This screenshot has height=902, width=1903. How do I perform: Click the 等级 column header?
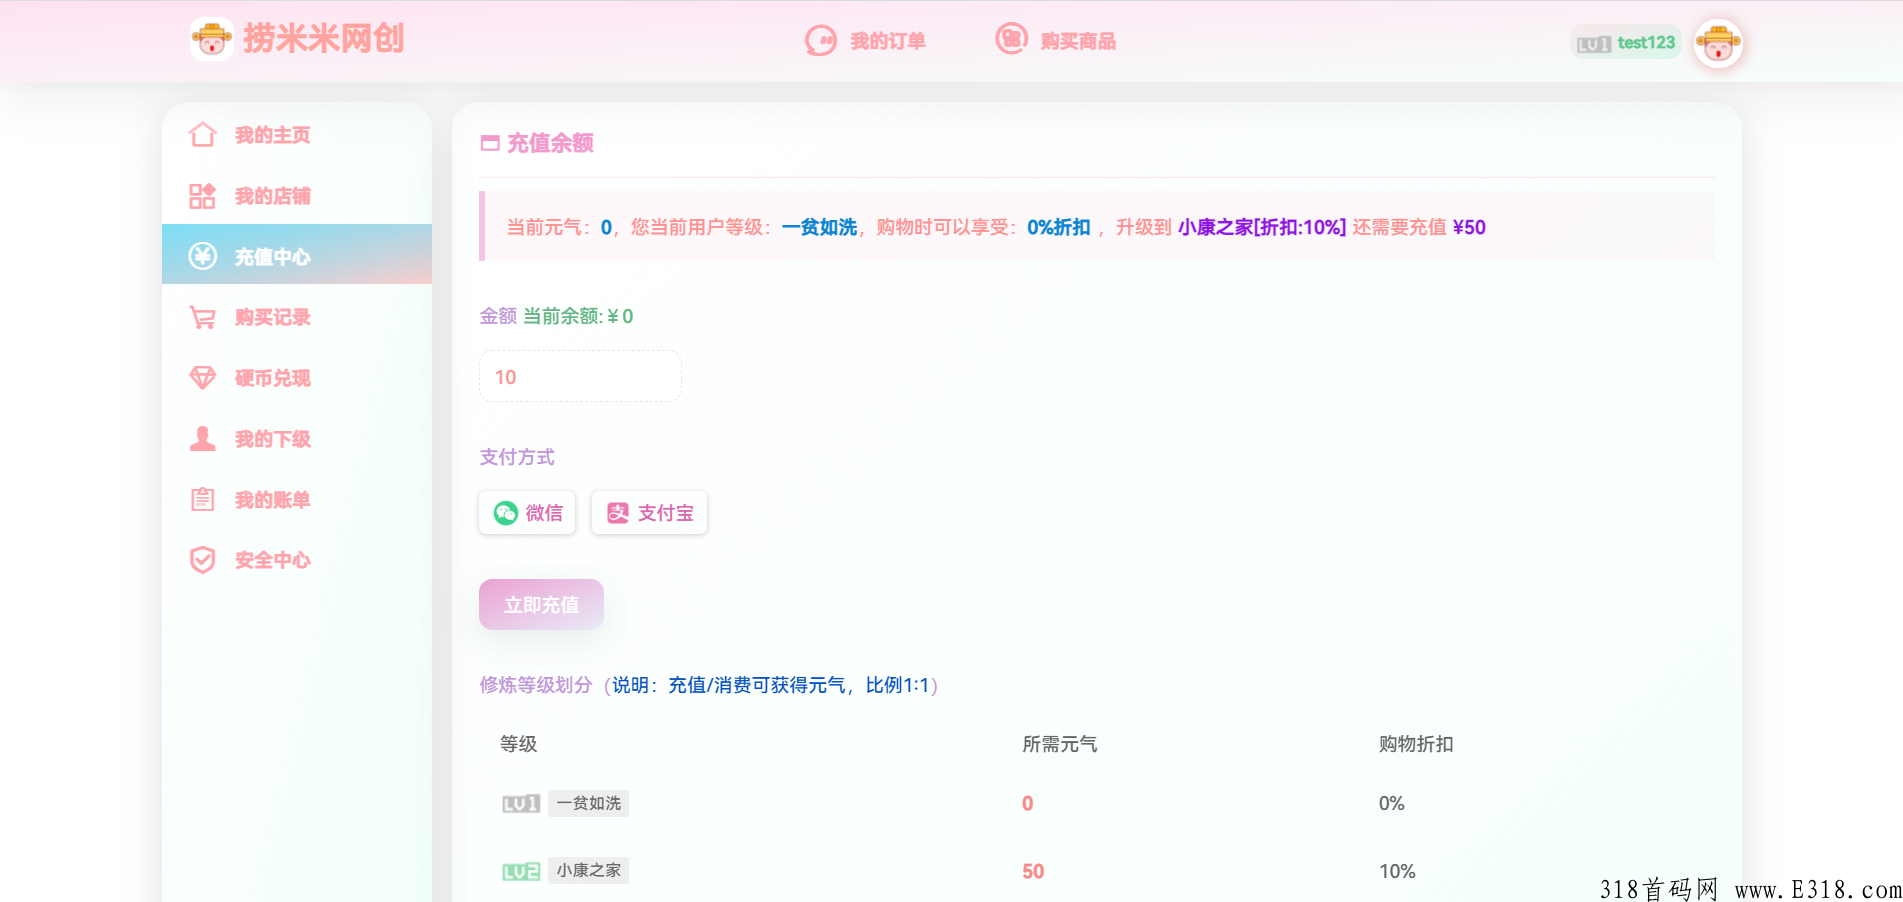click(519, 744)
